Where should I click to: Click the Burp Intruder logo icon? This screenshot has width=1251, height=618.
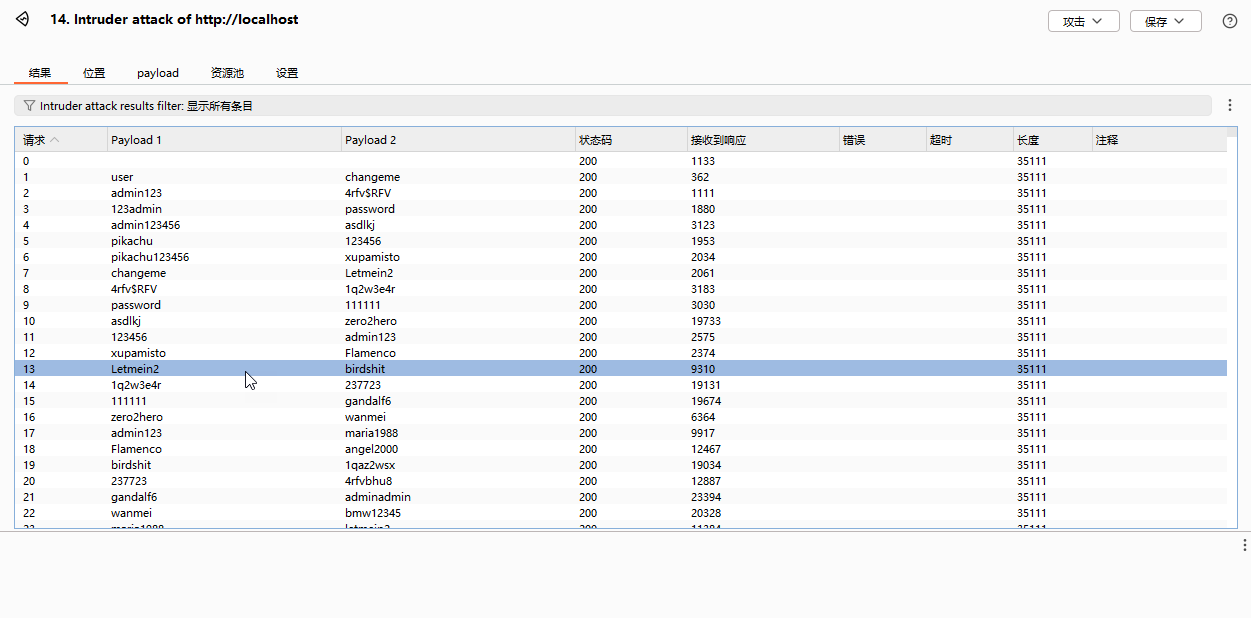pos(23,20)
